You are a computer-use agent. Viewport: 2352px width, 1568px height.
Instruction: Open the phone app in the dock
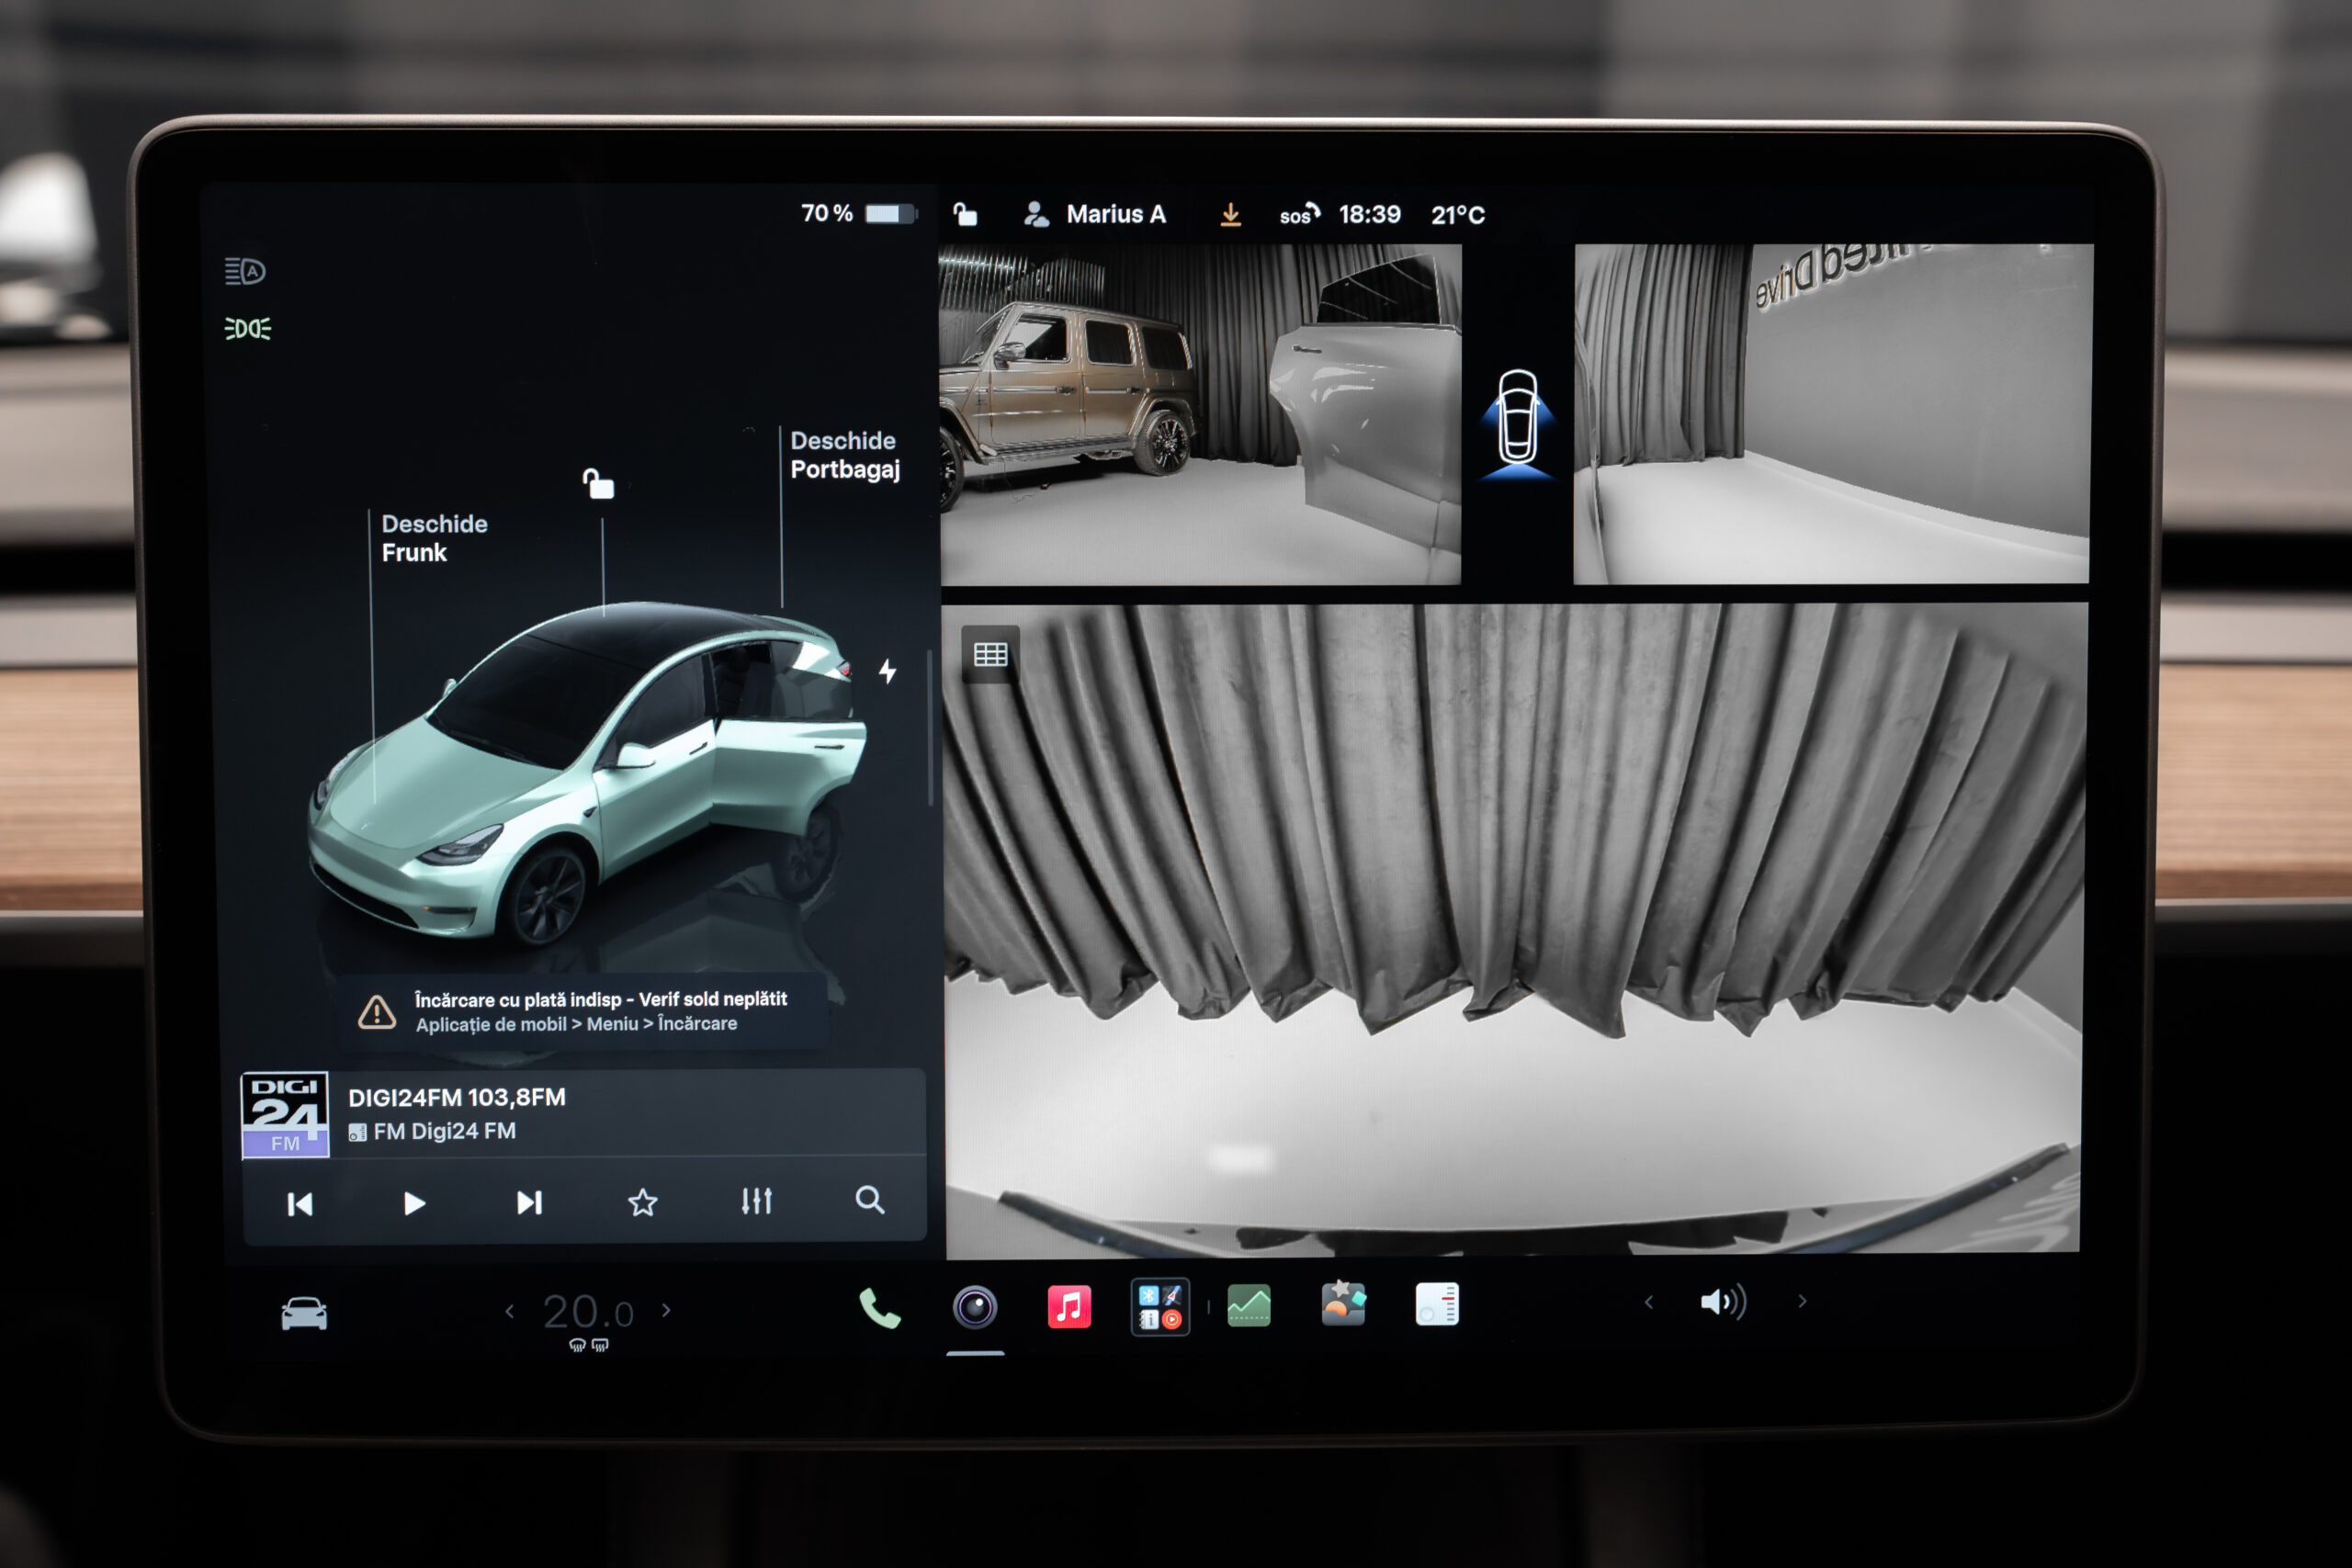(879, 1308)
